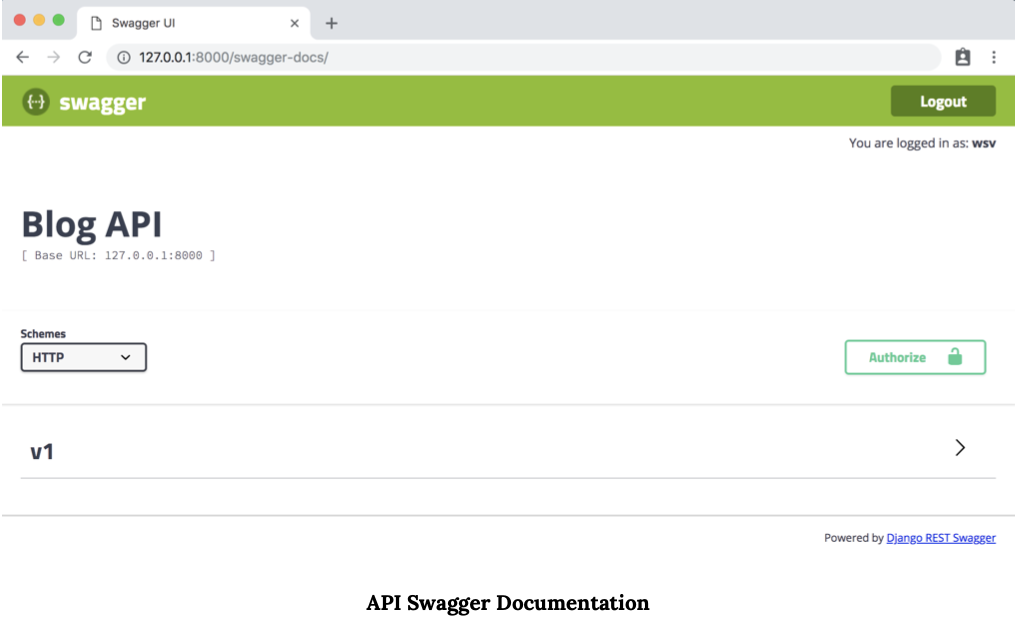Click the address bar URL field
The width and height of the screenshot is (1020, 628).
tap(524, 57)
